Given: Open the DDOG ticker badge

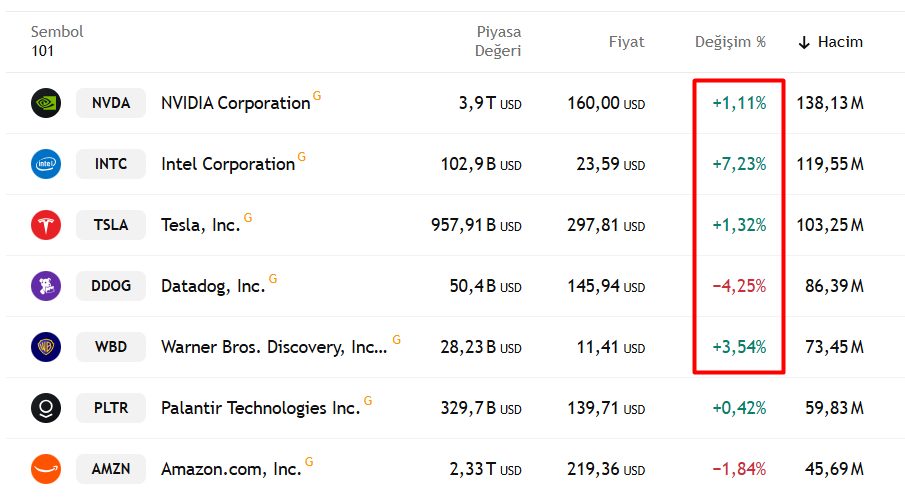Looking at the screenshot, I should [111, 286].
